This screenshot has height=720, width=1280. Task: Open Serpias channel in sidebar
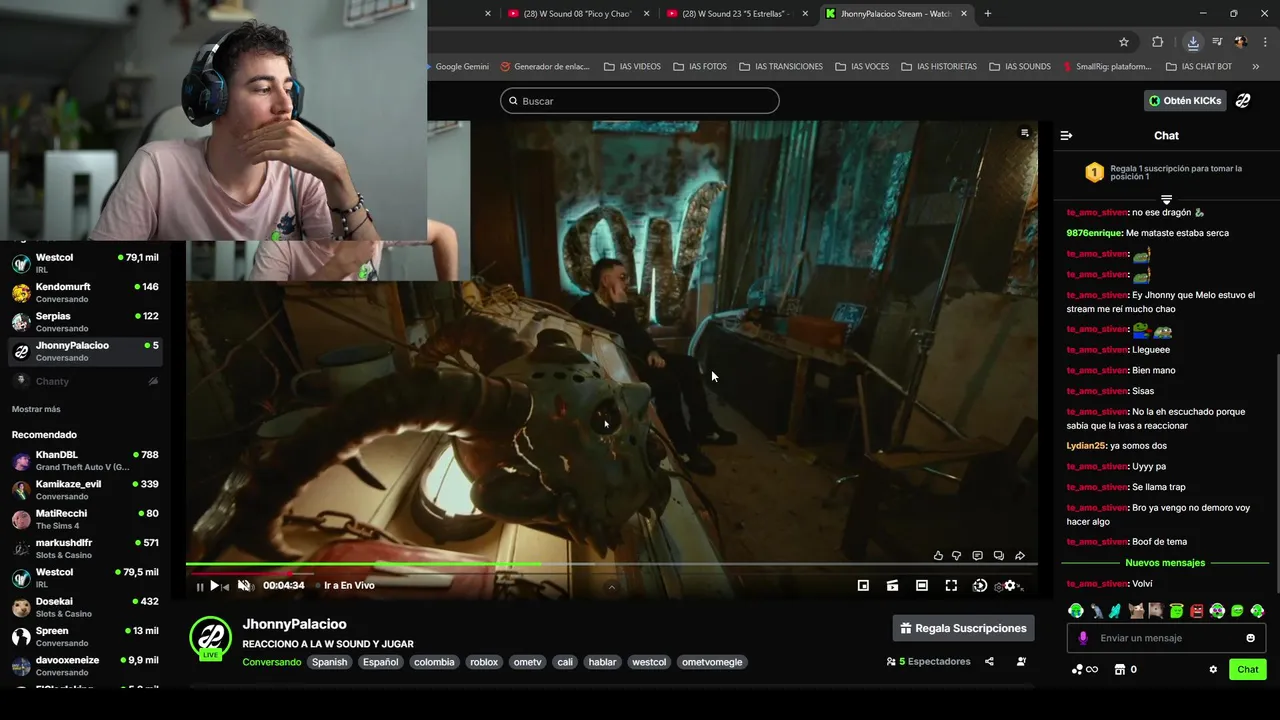click(85, 322)
